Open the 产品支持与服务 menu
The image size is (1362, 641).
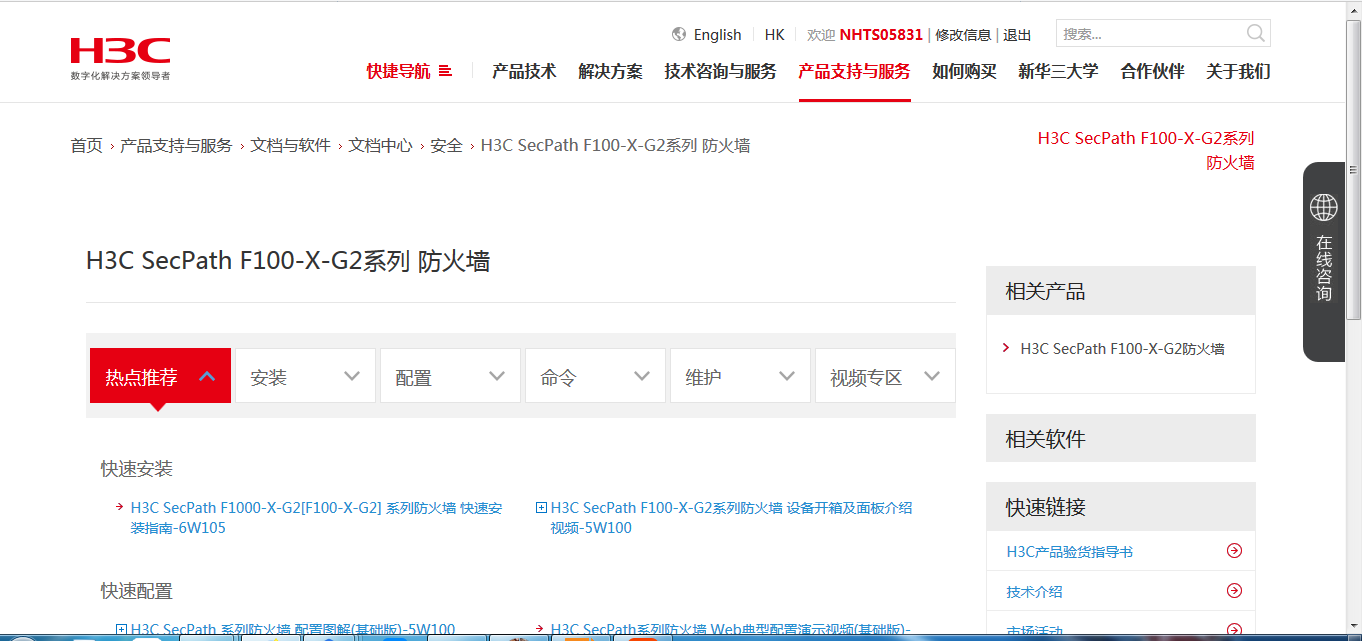tap(854, 71)
